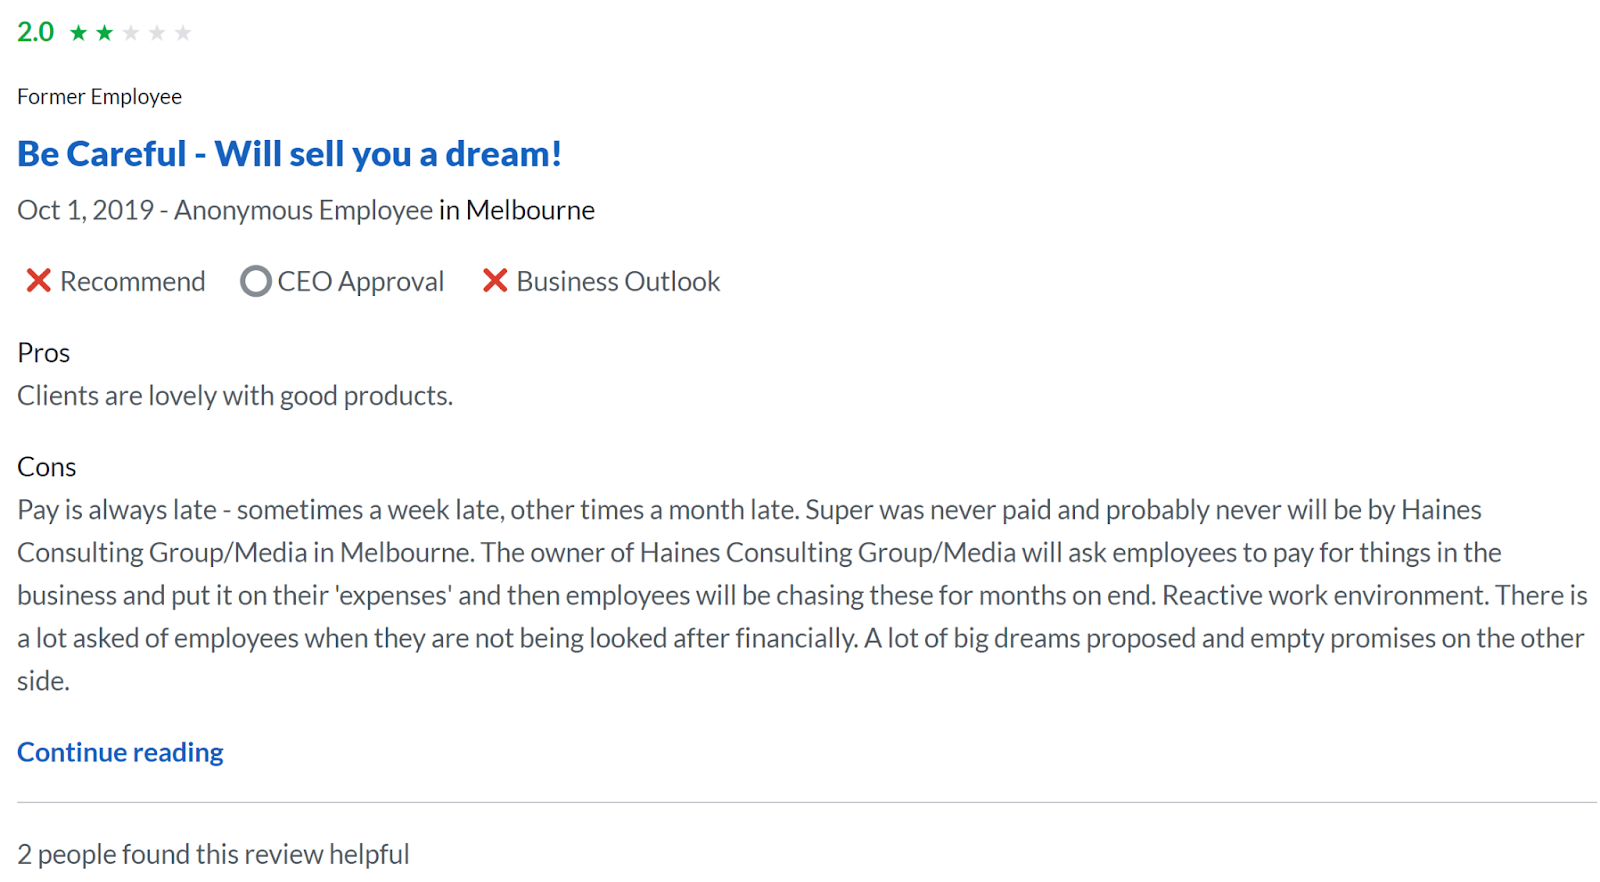Viewport: 1600px width, 882px height.
Task: Click the CEO Approval label text
Action: tap(360, 282)
